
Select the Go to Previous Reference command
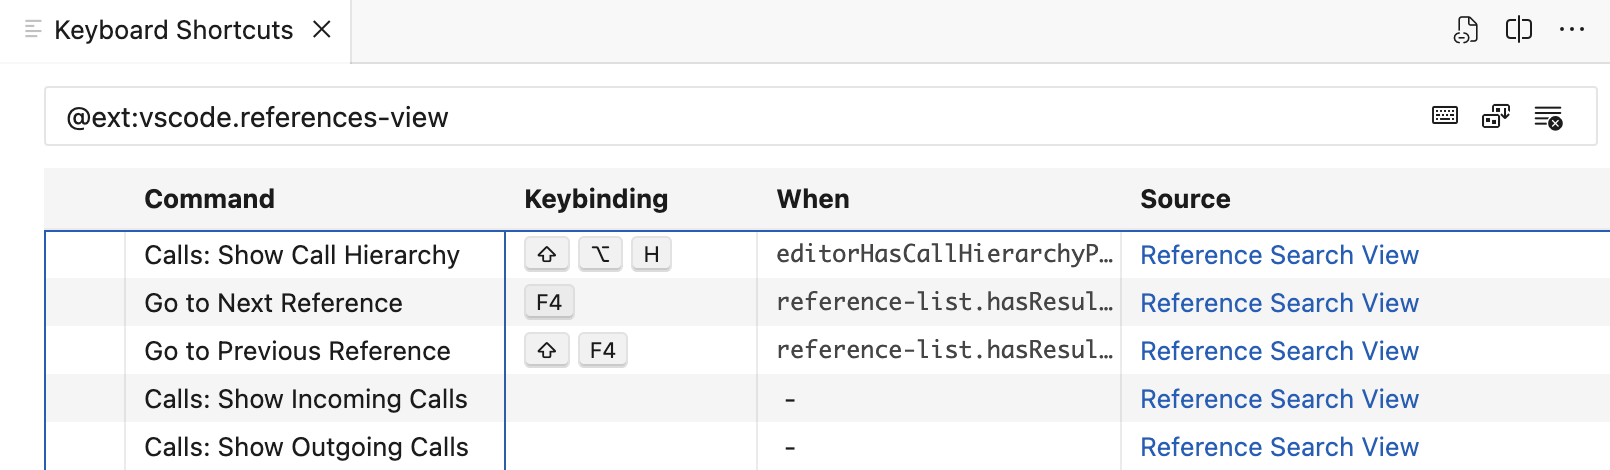(297, 351)
